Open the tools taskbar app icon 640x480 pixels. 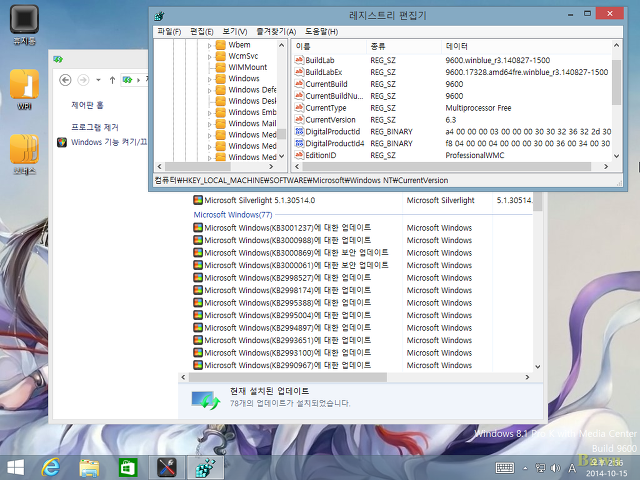[167, 468]
